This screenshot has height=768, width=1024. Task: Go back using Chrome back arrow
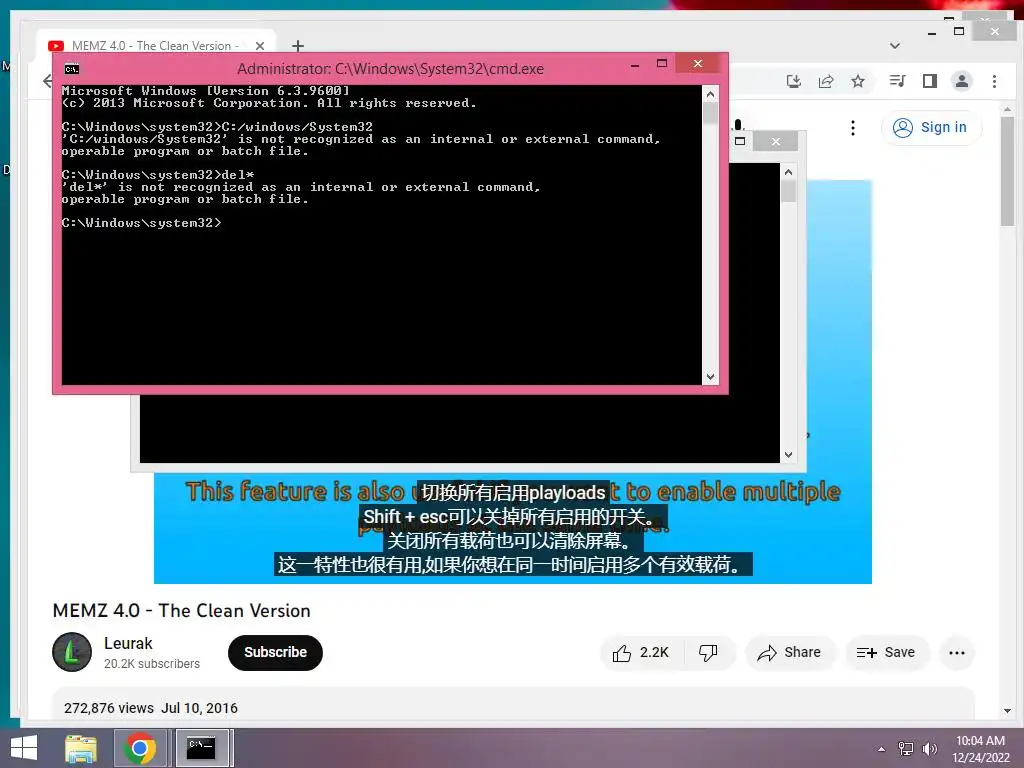pos(47,81)
